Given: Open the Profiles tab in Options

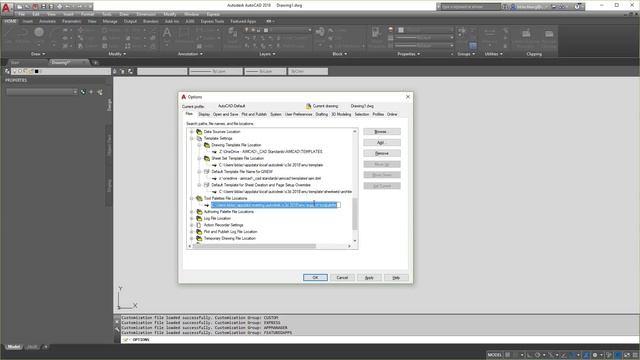Looking at the screenshot, I should tap(378, 114).
